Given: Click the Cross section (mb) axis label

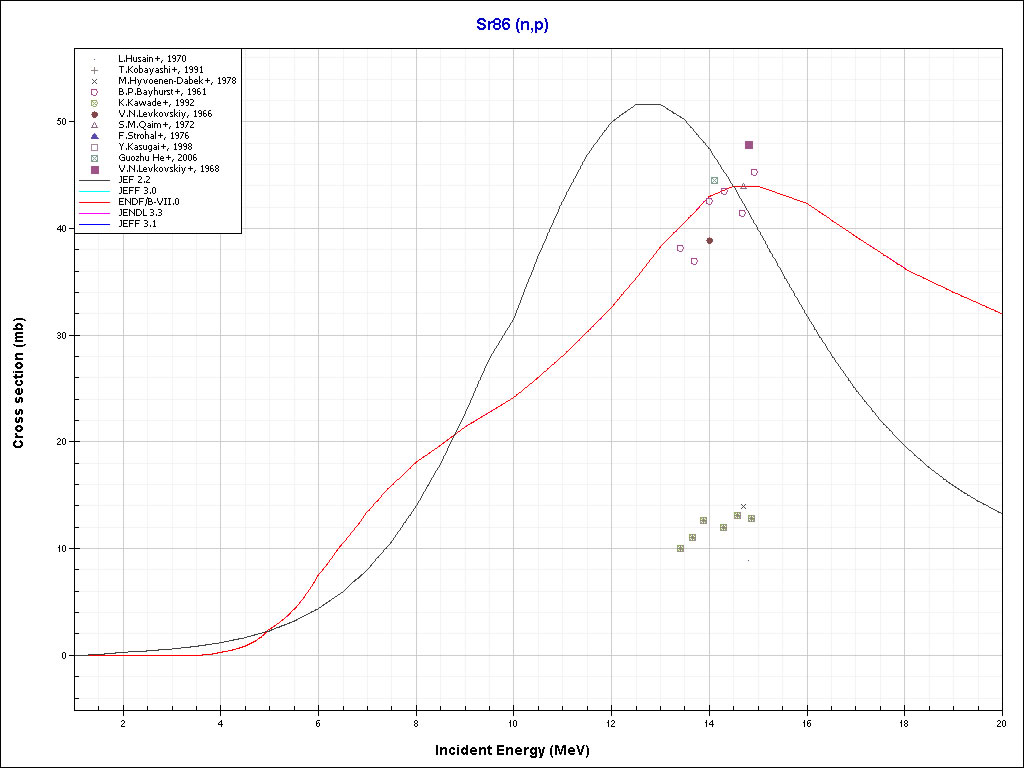Looking at the screenshot, I should click(x=19, y=384).
